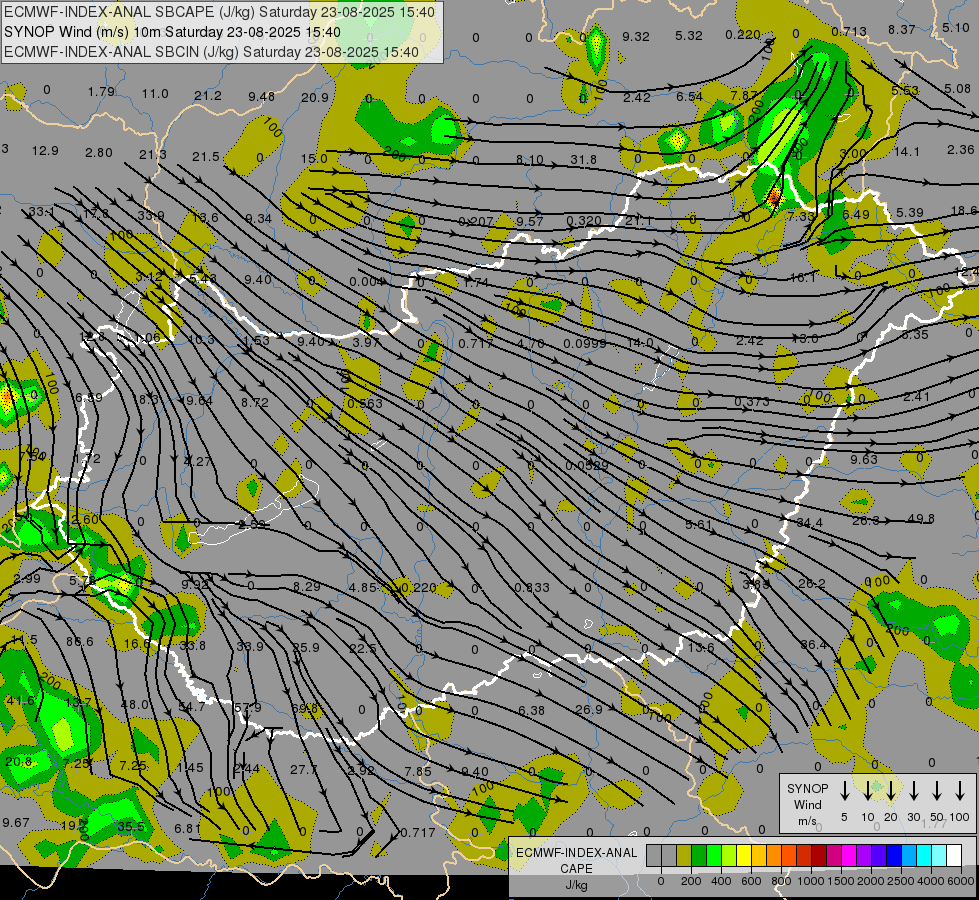Click the SYNOP Wind 10m header line
Viewport: 979px width, 900px height.
click(172, 32)
